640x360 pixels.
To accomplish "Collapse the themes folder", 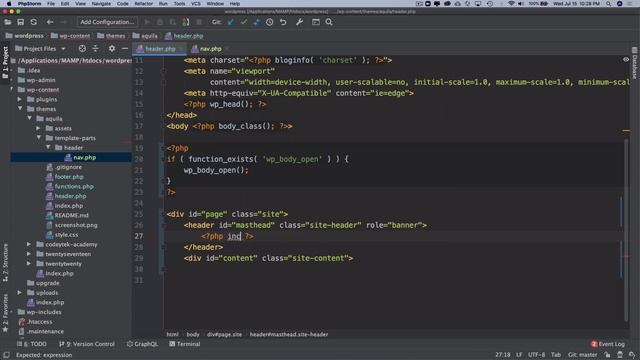I will point(20,109).
